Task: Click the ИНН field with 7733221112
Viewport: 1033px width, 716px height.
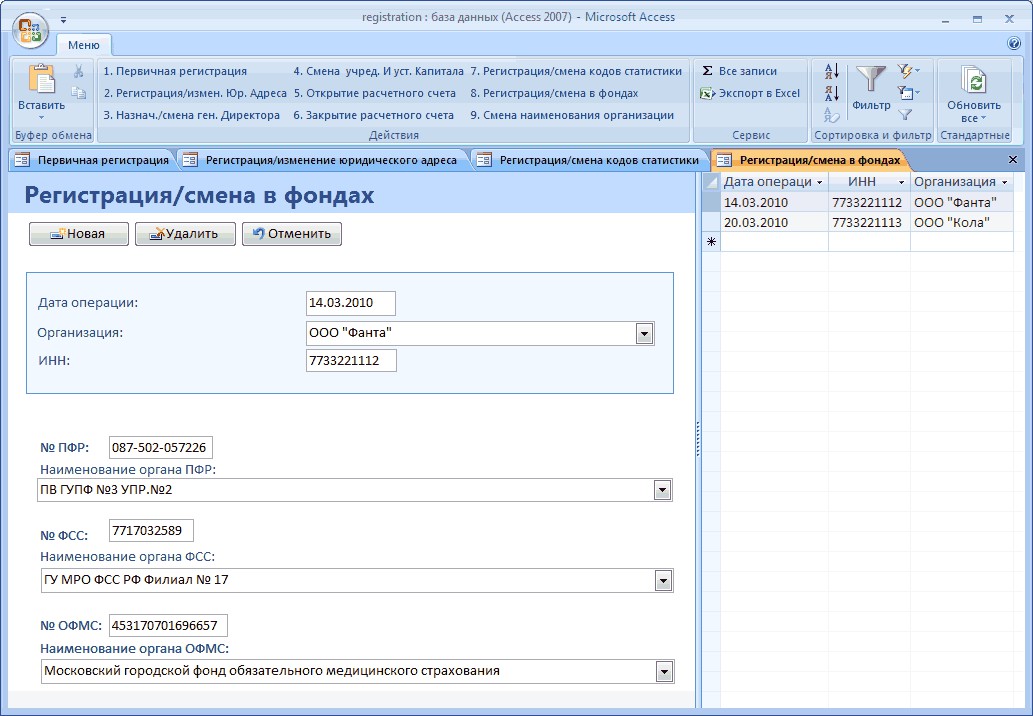Action: point(351,361)
